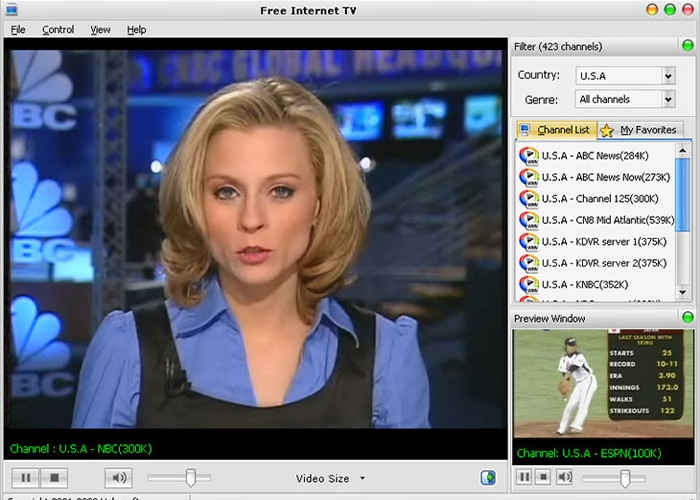Mute the preview window speaker icon
700x500 pixels.
click(564, 477)
